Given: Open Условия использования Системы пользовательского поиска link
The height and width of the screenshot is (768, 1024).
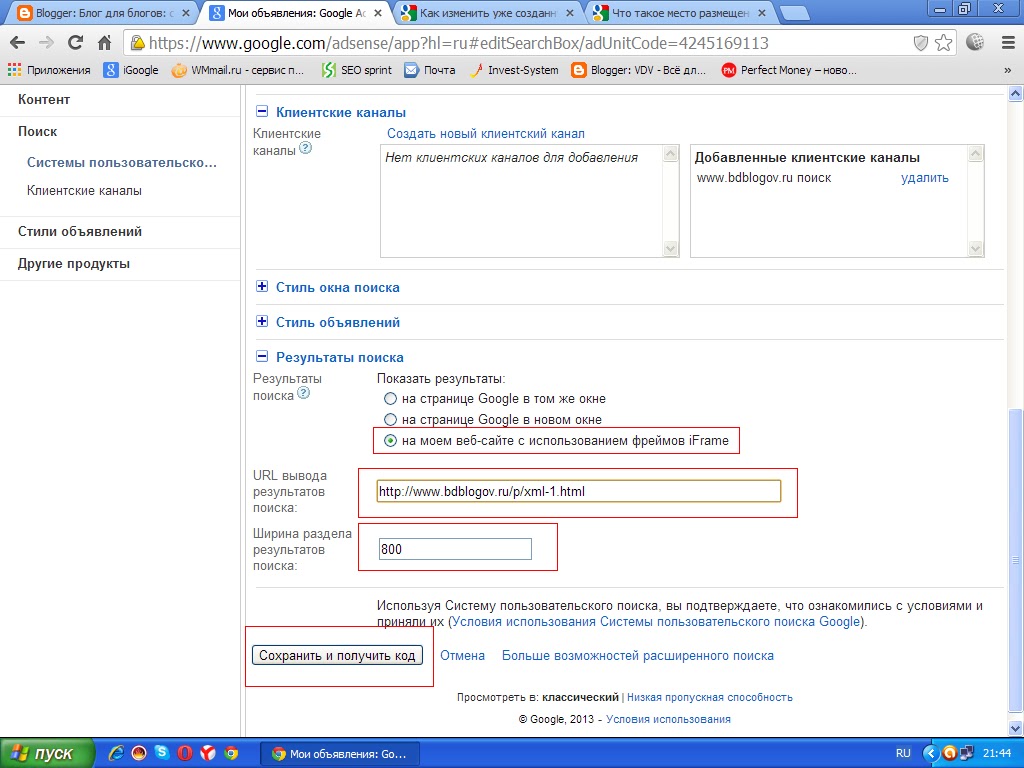Looking at the screenshot, I should click(656, 622).
